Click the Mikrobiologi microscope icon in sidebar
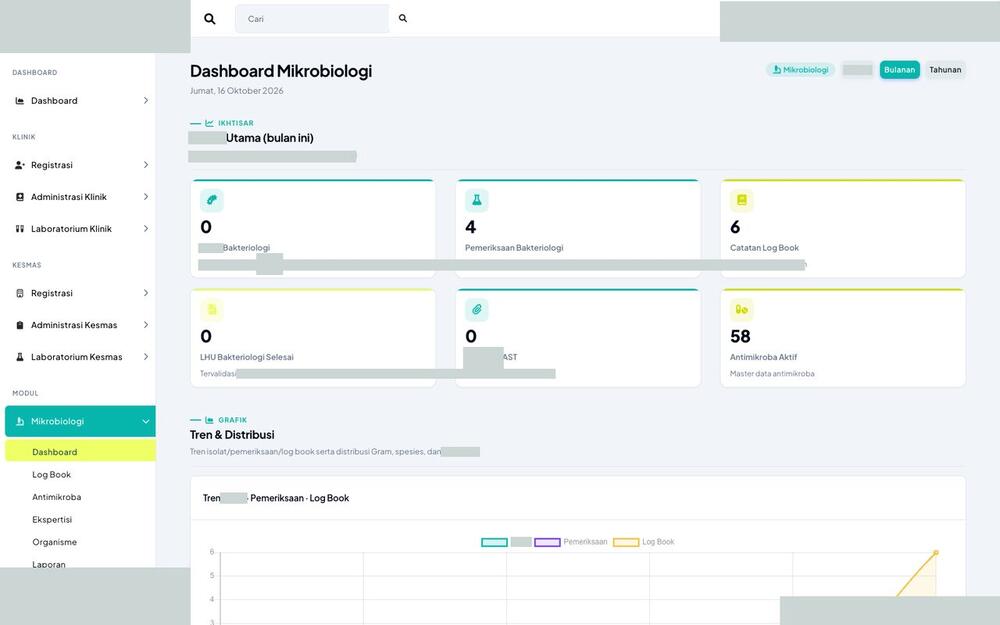This screenshot has height=625, width=1000. tap(20, 422)
